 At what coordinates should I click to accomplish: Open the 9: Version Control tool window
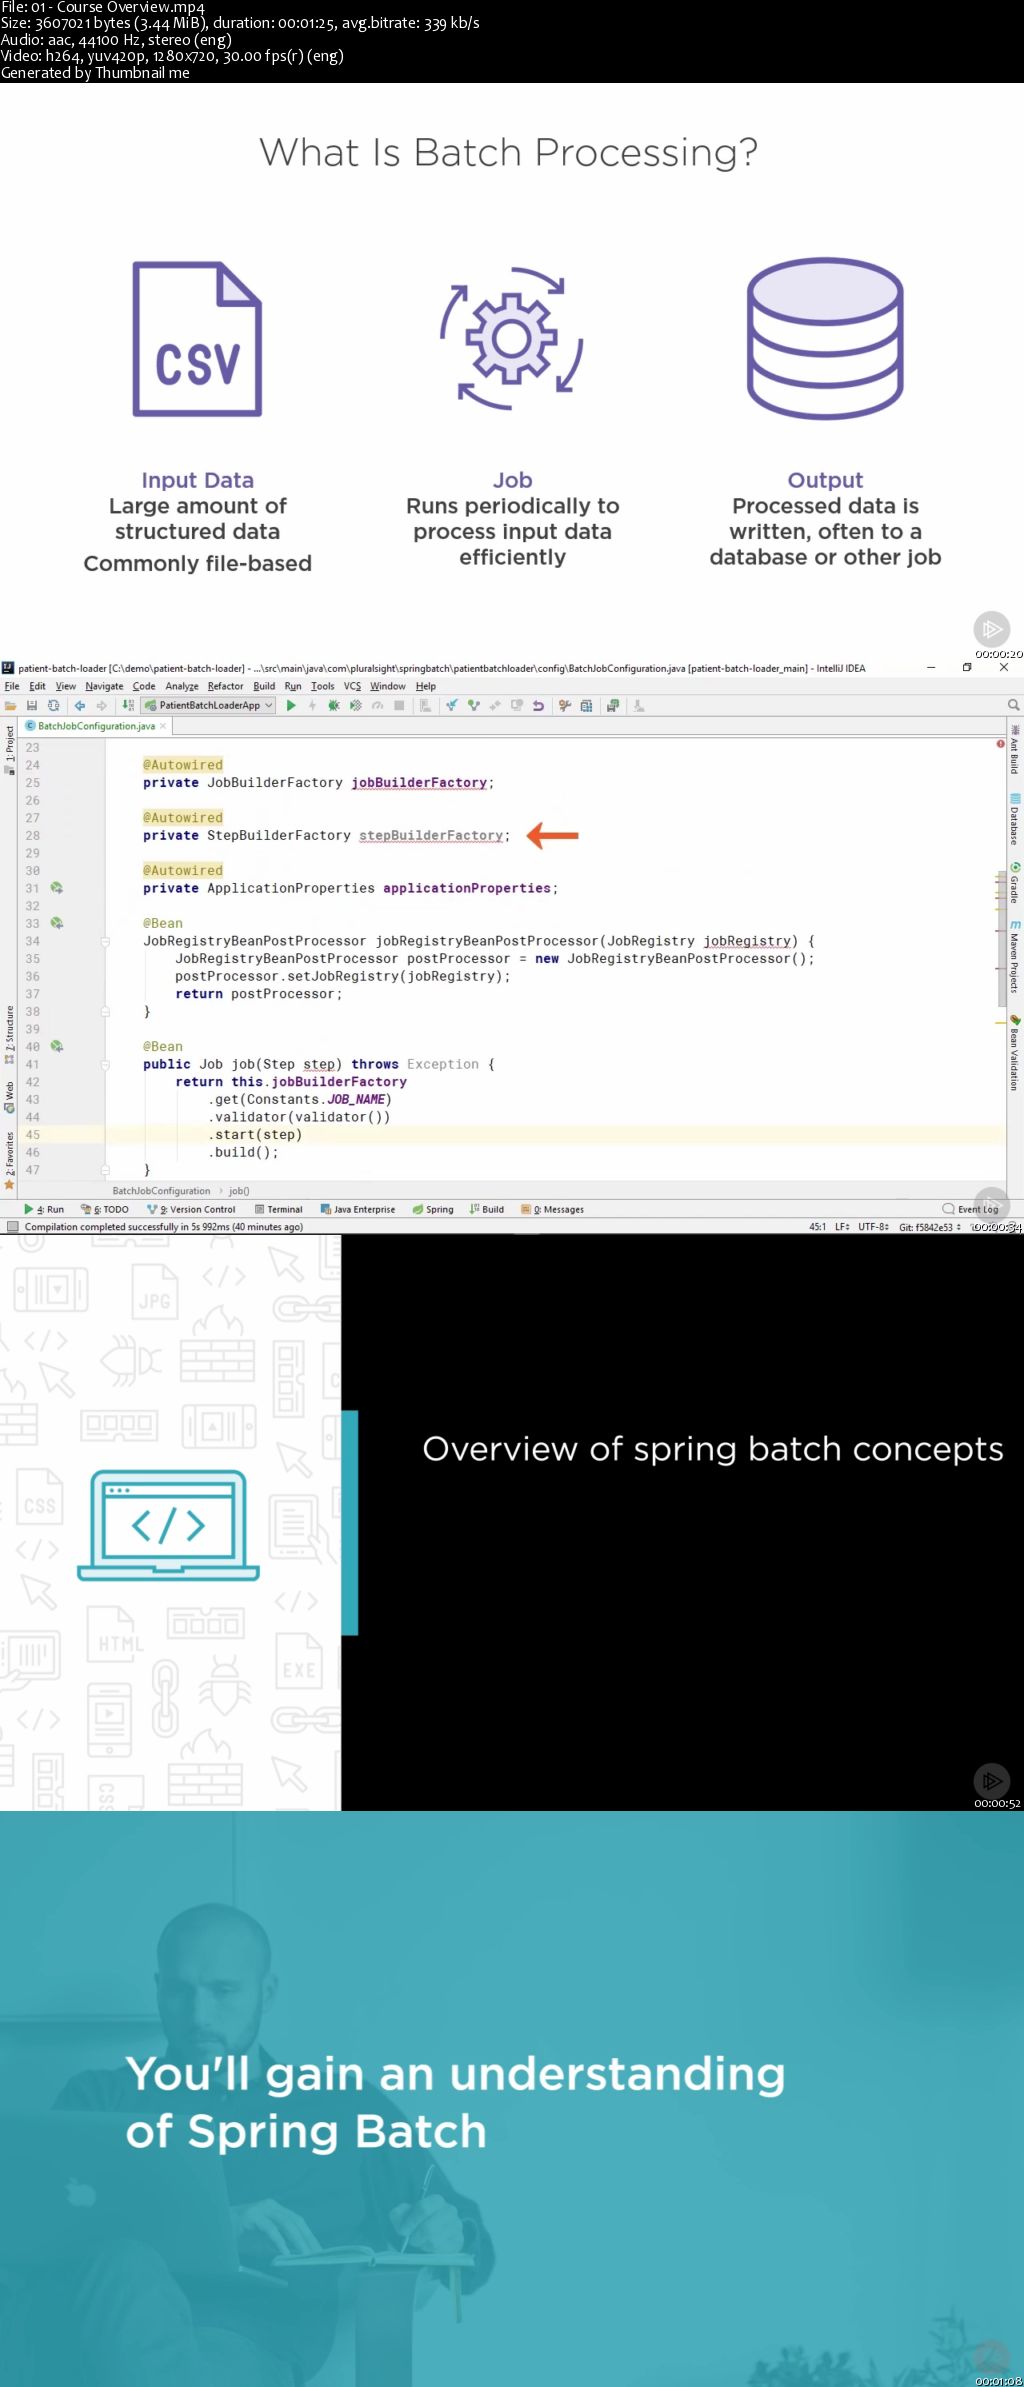192,1209
